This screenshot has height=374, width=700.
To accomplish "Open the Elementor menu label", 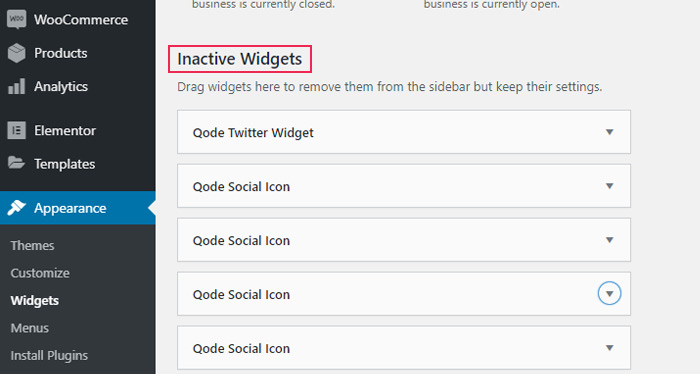I will (65, 131).
